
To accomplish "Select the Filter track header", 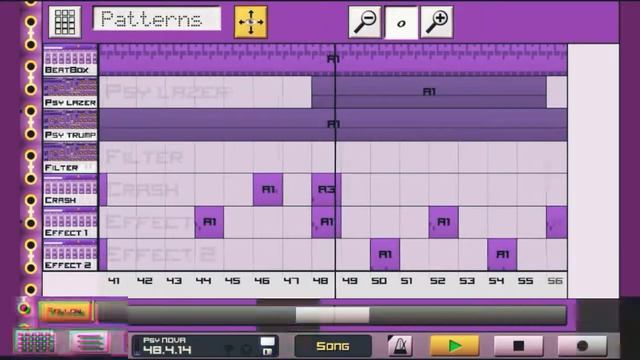I will [x=71, y=158].
